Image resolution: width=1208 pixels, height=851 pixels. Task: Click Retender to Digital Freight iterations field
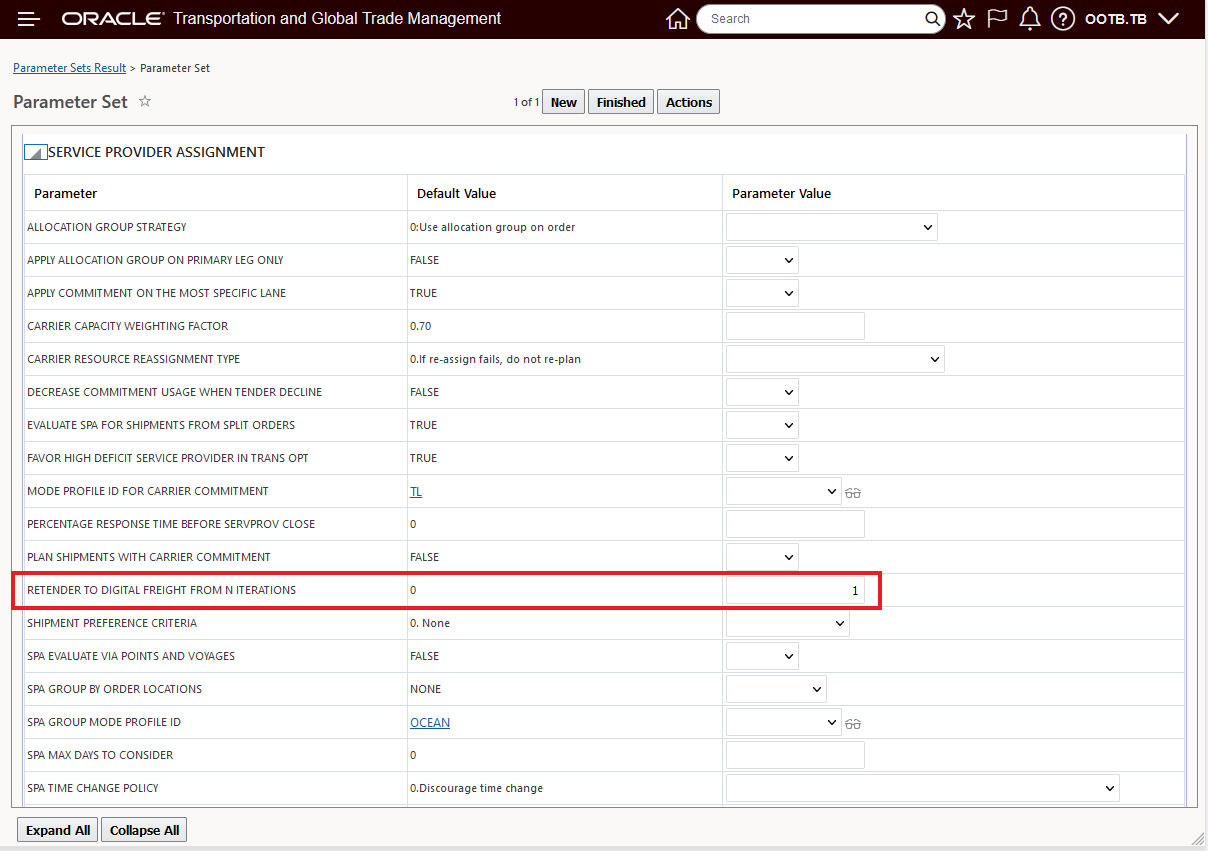click(795, 590)
